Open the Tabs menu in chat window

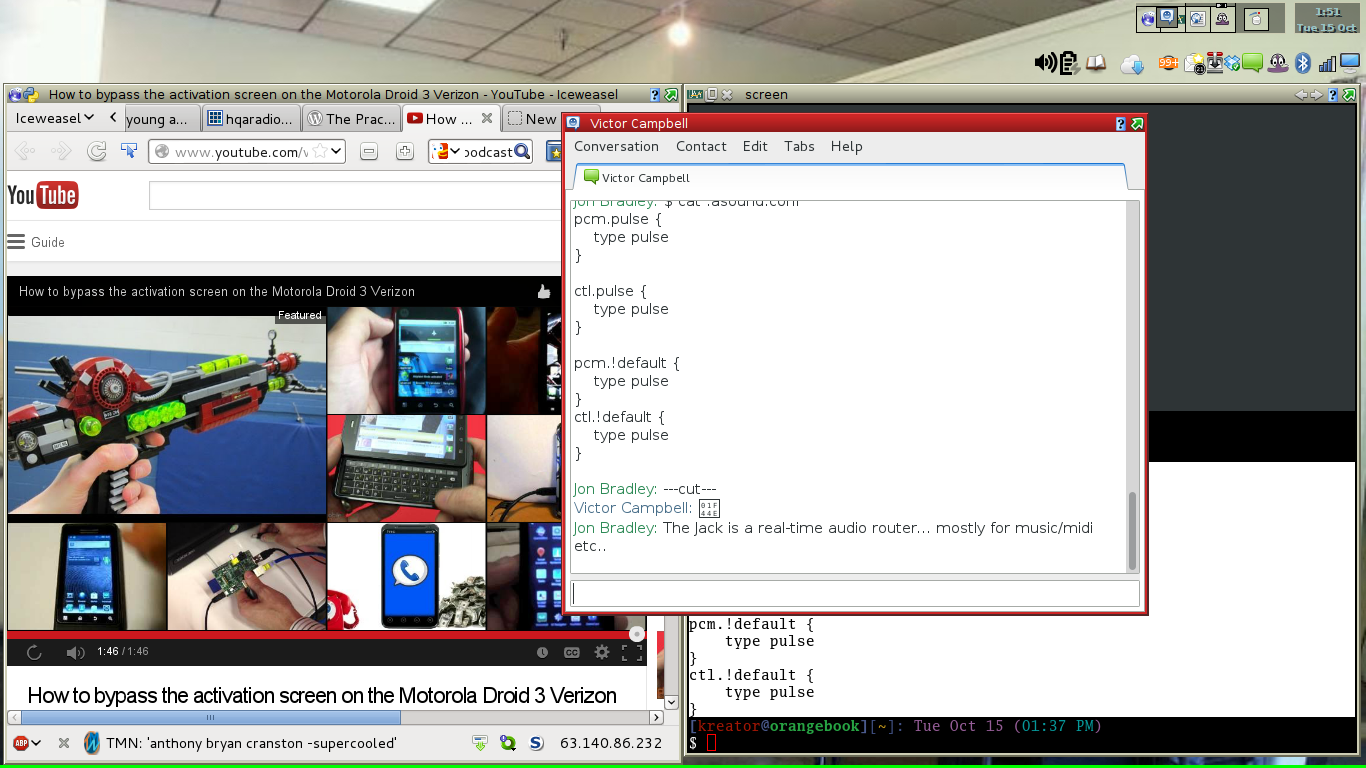click(799, 146)
